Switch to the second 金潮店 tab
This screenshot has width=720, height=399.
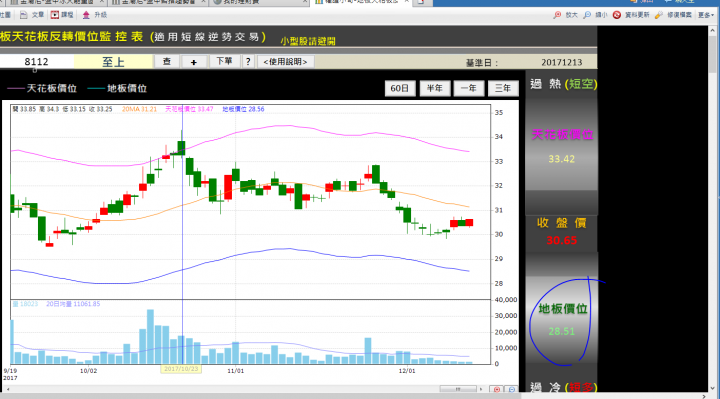158,2
